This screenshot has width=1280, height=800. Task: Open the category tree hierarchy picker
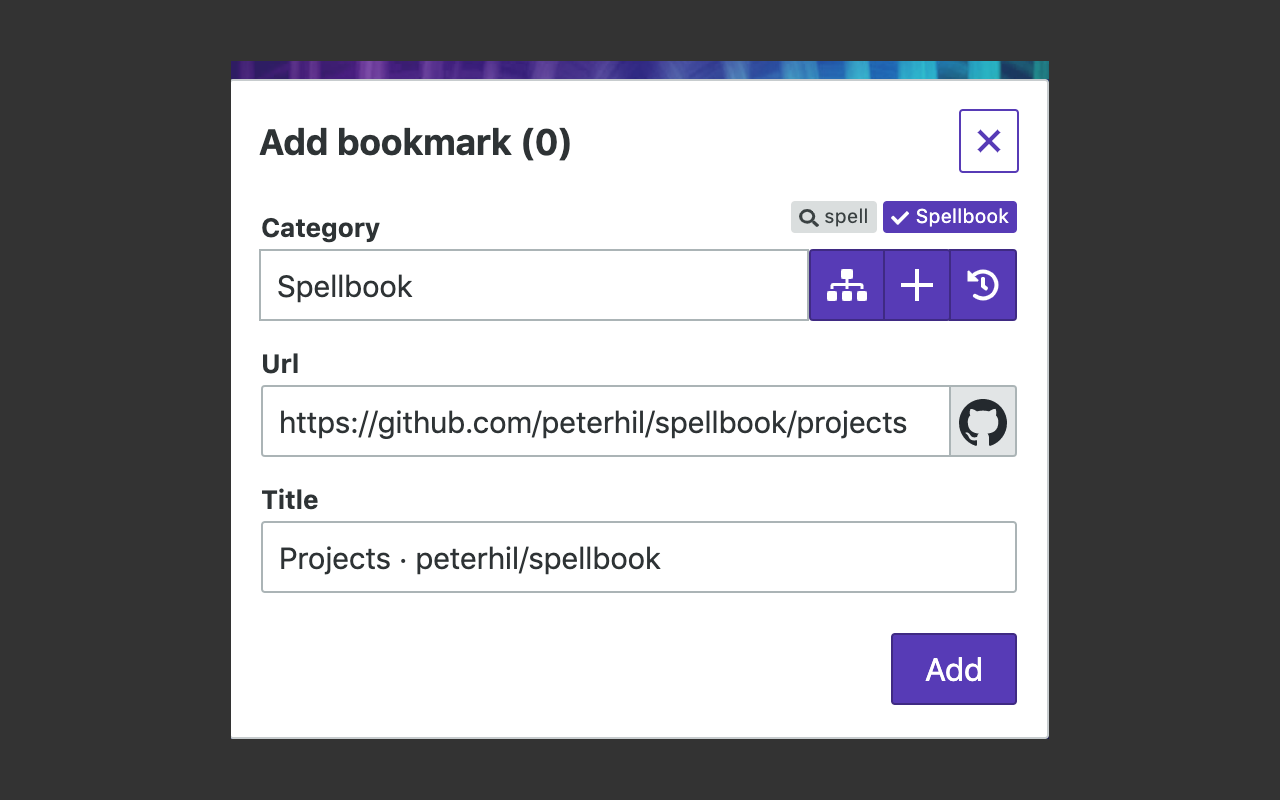click(847, 285)
